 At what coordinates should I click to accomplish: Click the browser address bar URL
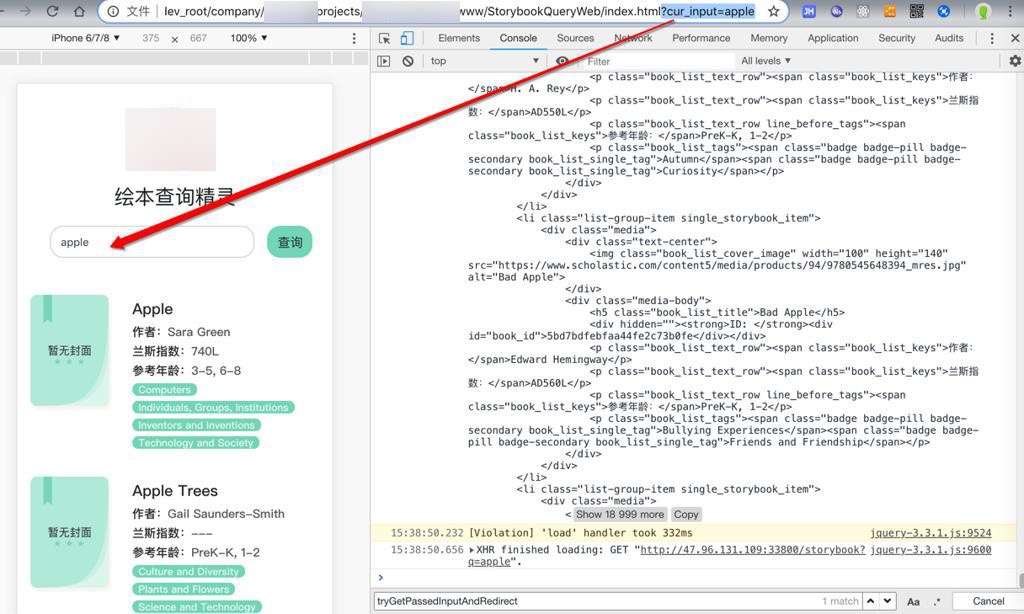pos(458,11)
